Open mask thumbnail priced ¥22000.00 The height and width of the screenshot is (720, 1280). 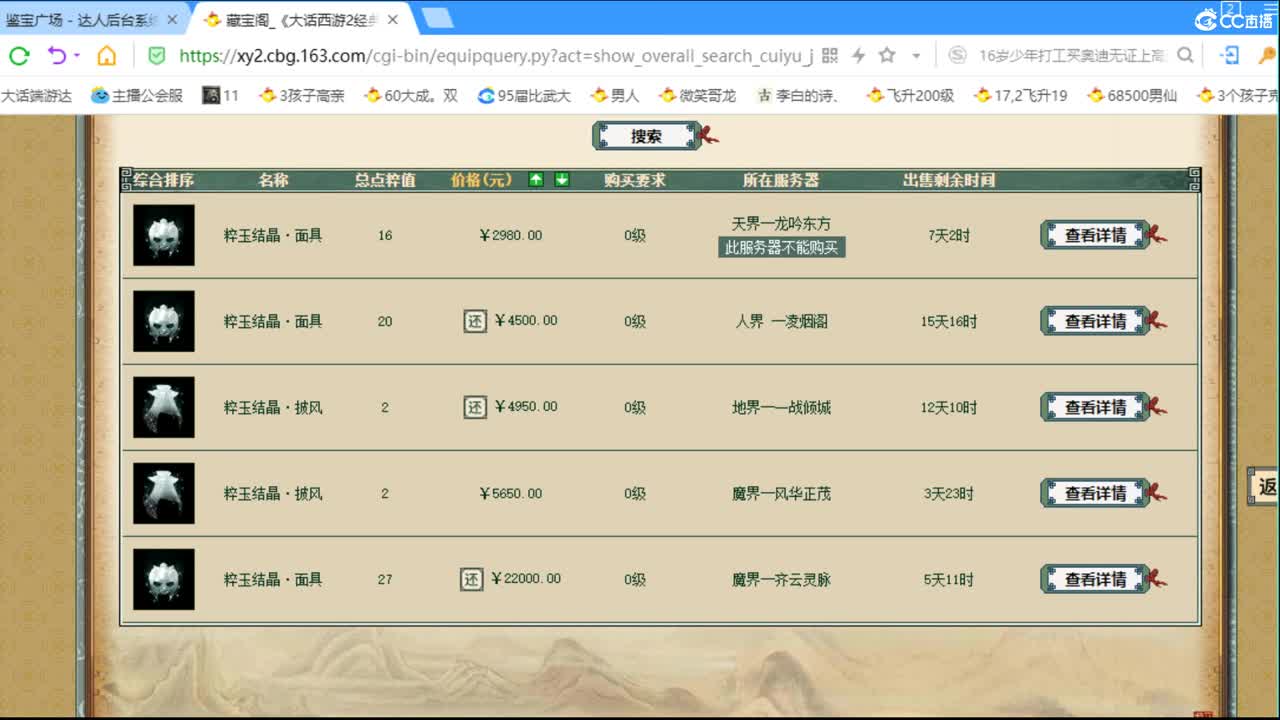164,579
